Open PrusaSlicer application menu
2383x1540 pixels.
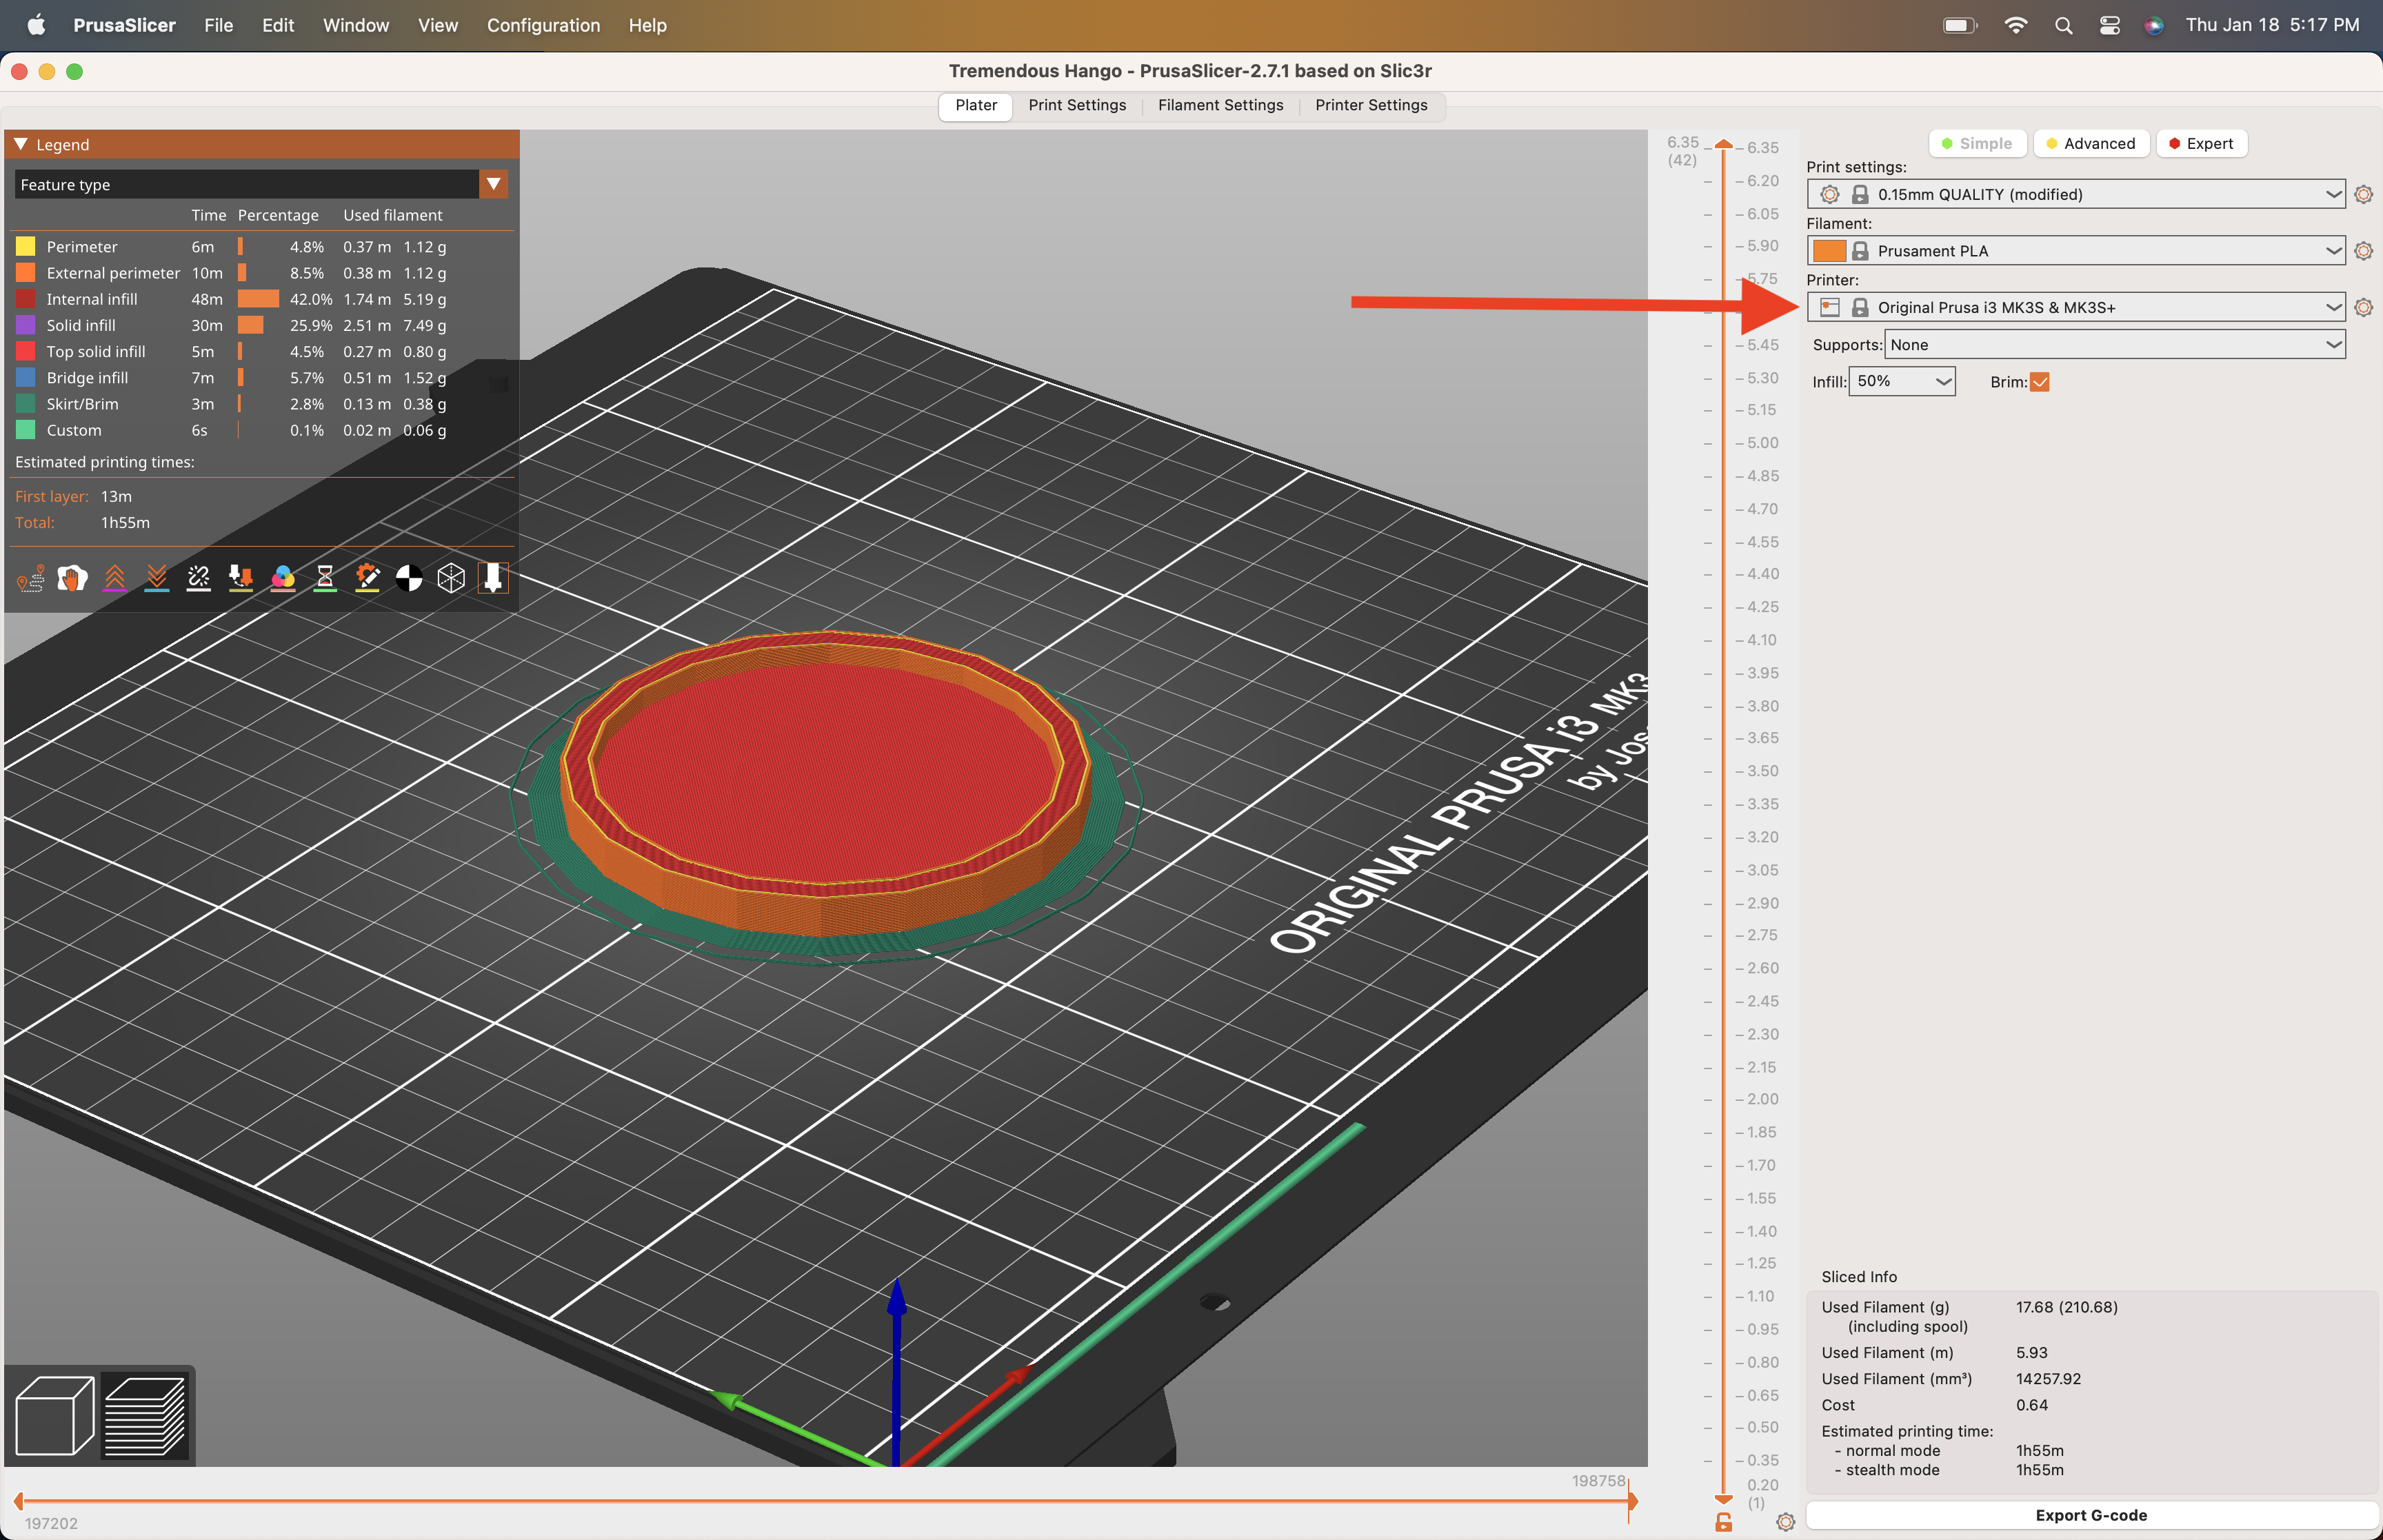(124, 25)
